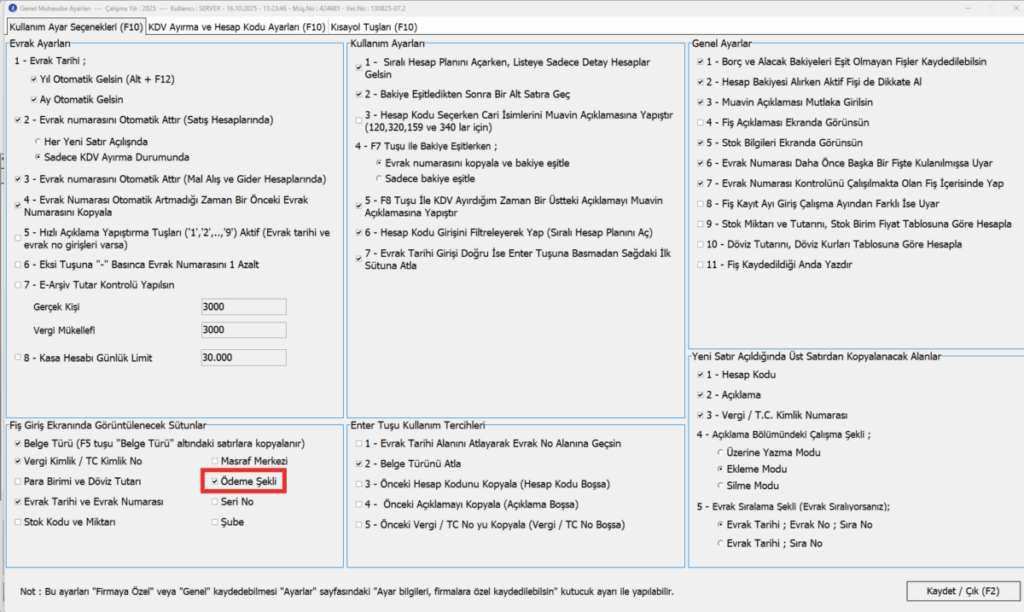Select Silme Modu radio option
The image size is (1024, 612).
[x=720, y=485]
